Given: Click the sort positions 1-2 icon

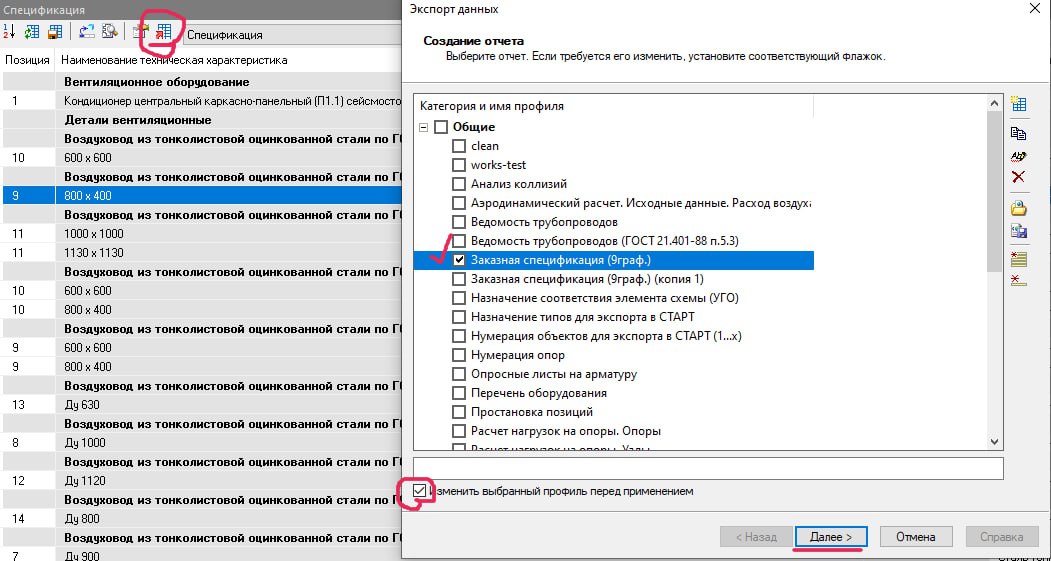Looking at the screenshot, I should [11, 32].
